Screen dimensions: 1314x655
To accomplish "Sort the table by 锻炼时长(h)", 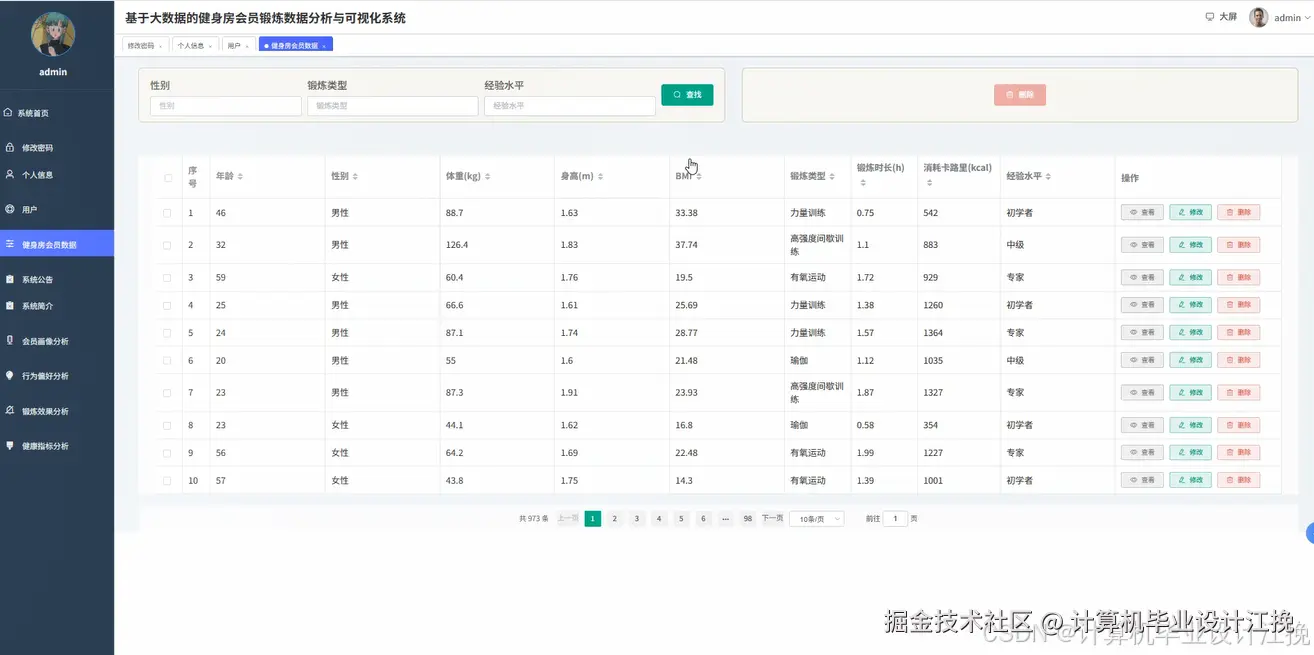I will (861, 183).
